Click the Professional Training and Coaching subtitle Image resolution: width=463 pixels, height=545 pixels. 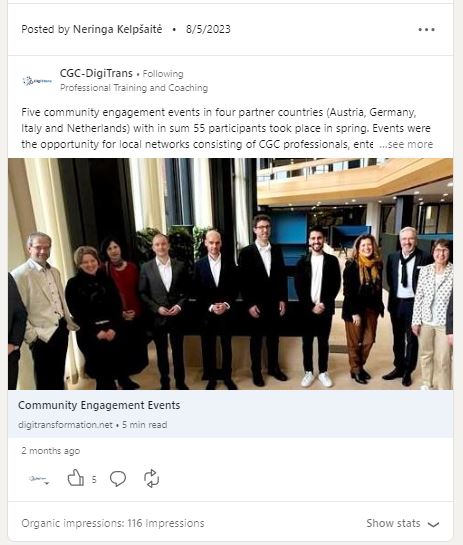[134, 88]
